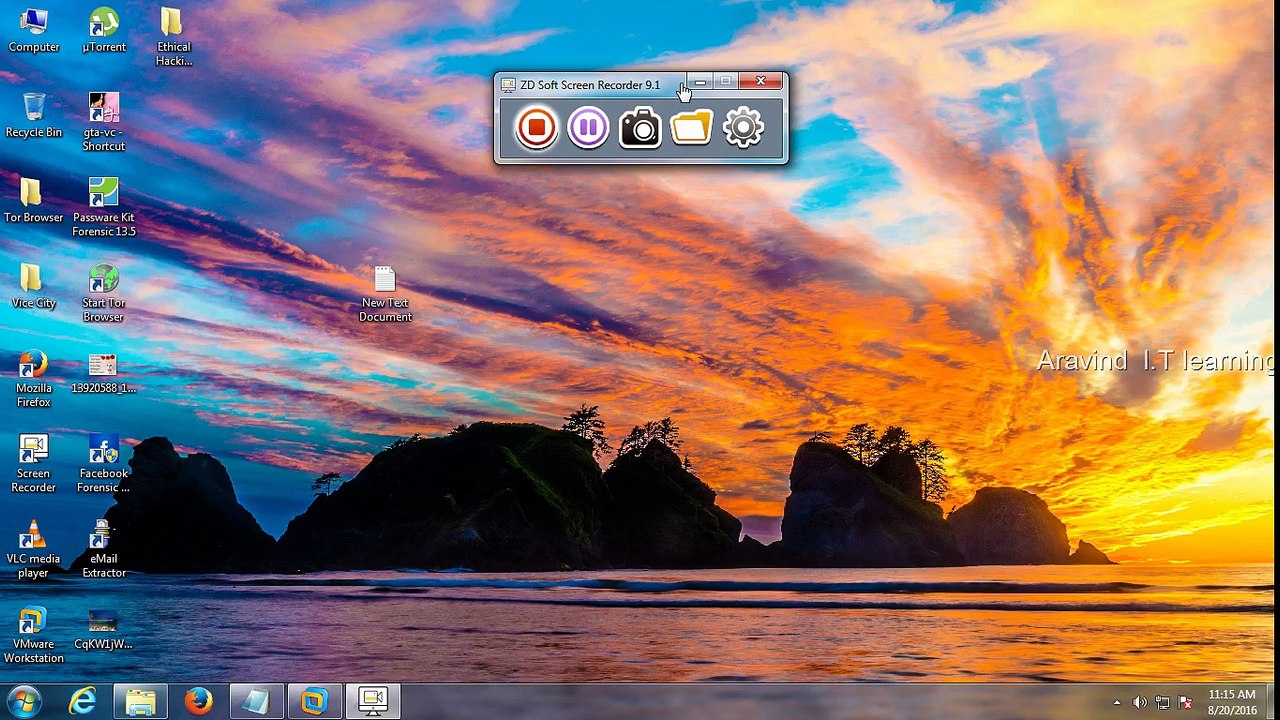
Task: Select the Mozilla Firefox desktop shortcut
Action: coord(34,379)
